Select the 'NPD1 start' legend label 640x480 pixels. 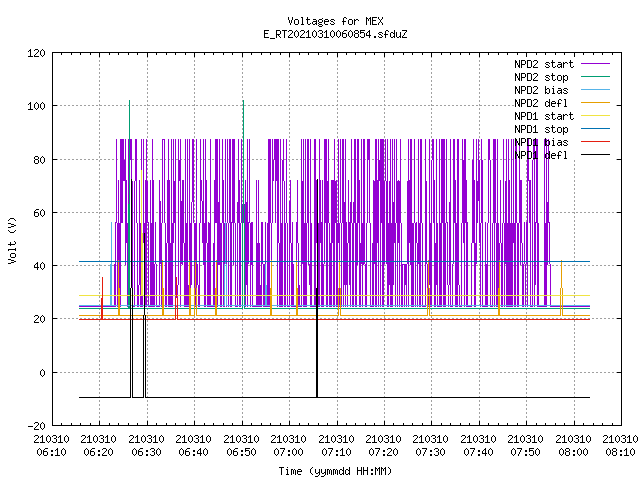pos(544,116)
